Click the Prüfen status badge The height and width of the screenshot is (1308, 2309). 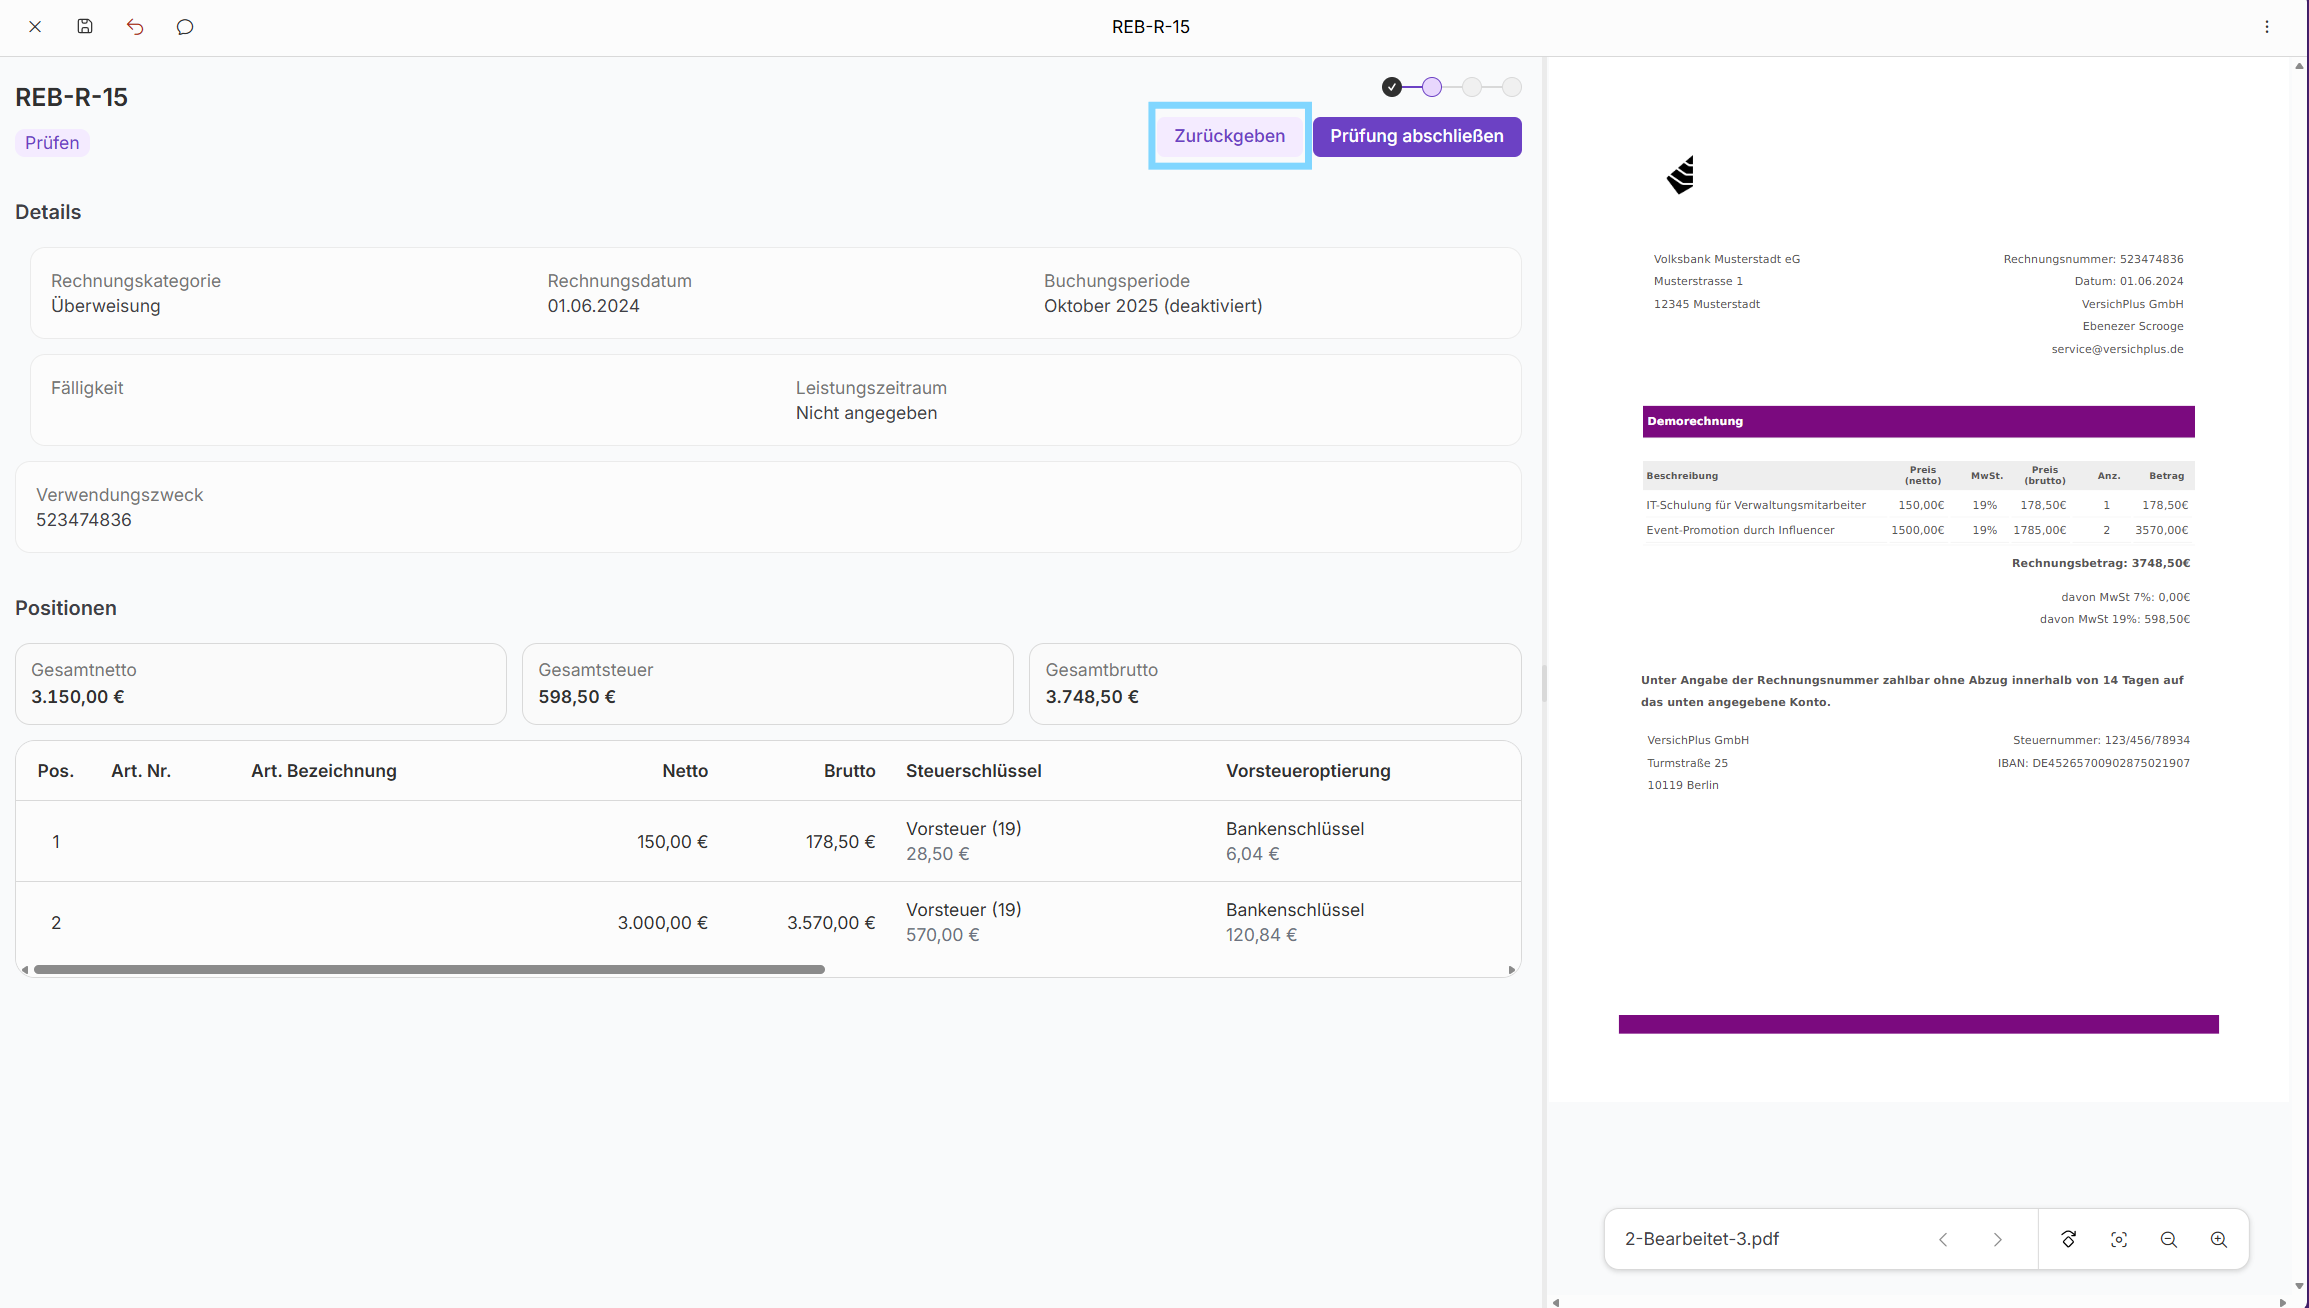click(x=52, y=143)
